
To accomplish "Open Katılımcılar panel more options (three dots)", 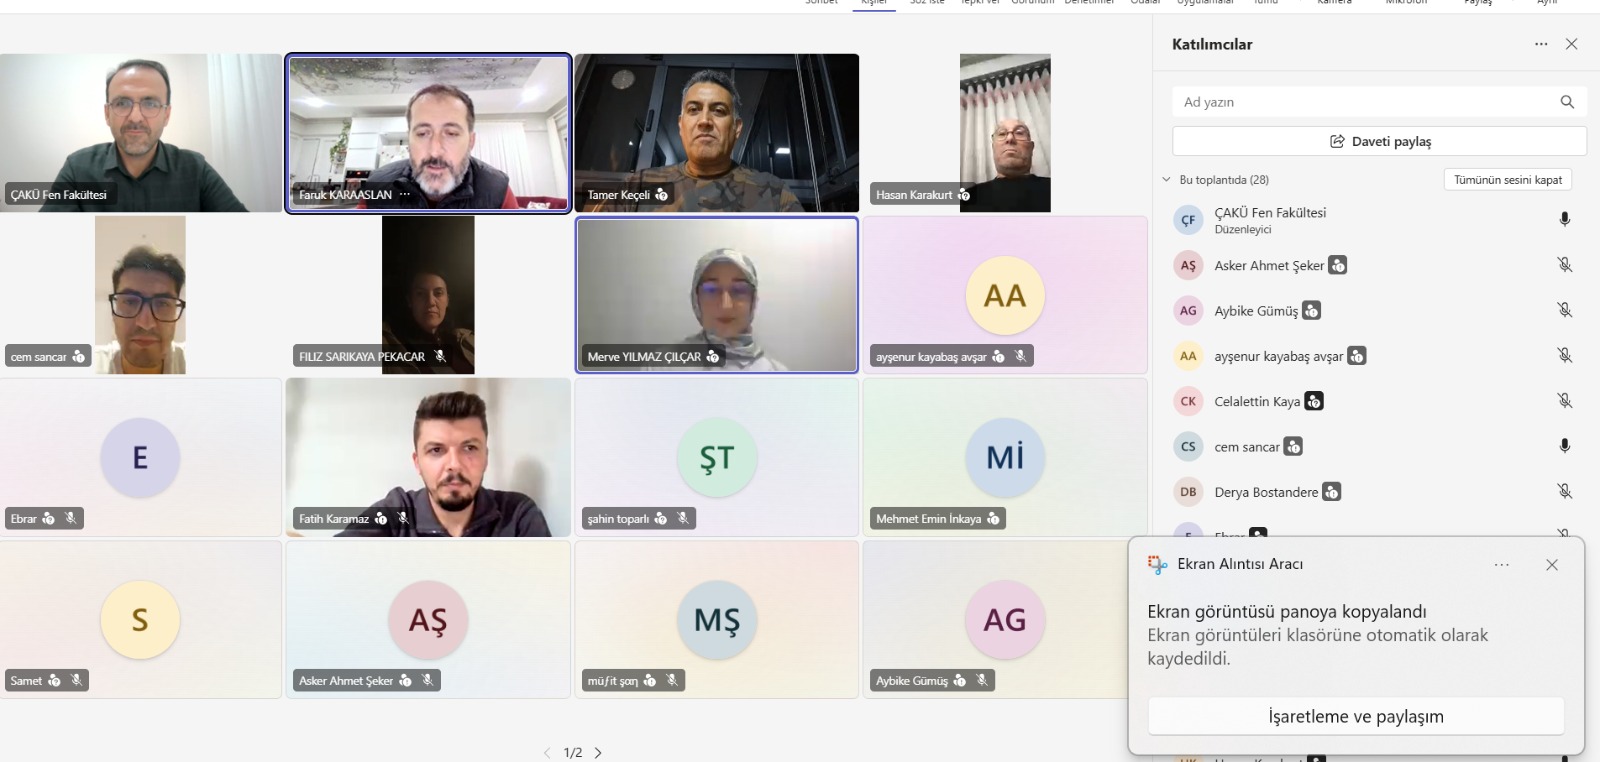I will coord(1541,44).
